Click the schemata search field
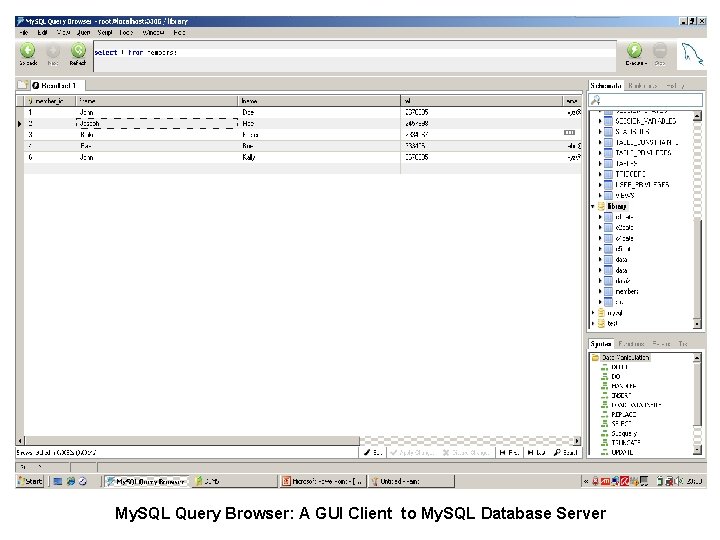 (x=646, y=100)
